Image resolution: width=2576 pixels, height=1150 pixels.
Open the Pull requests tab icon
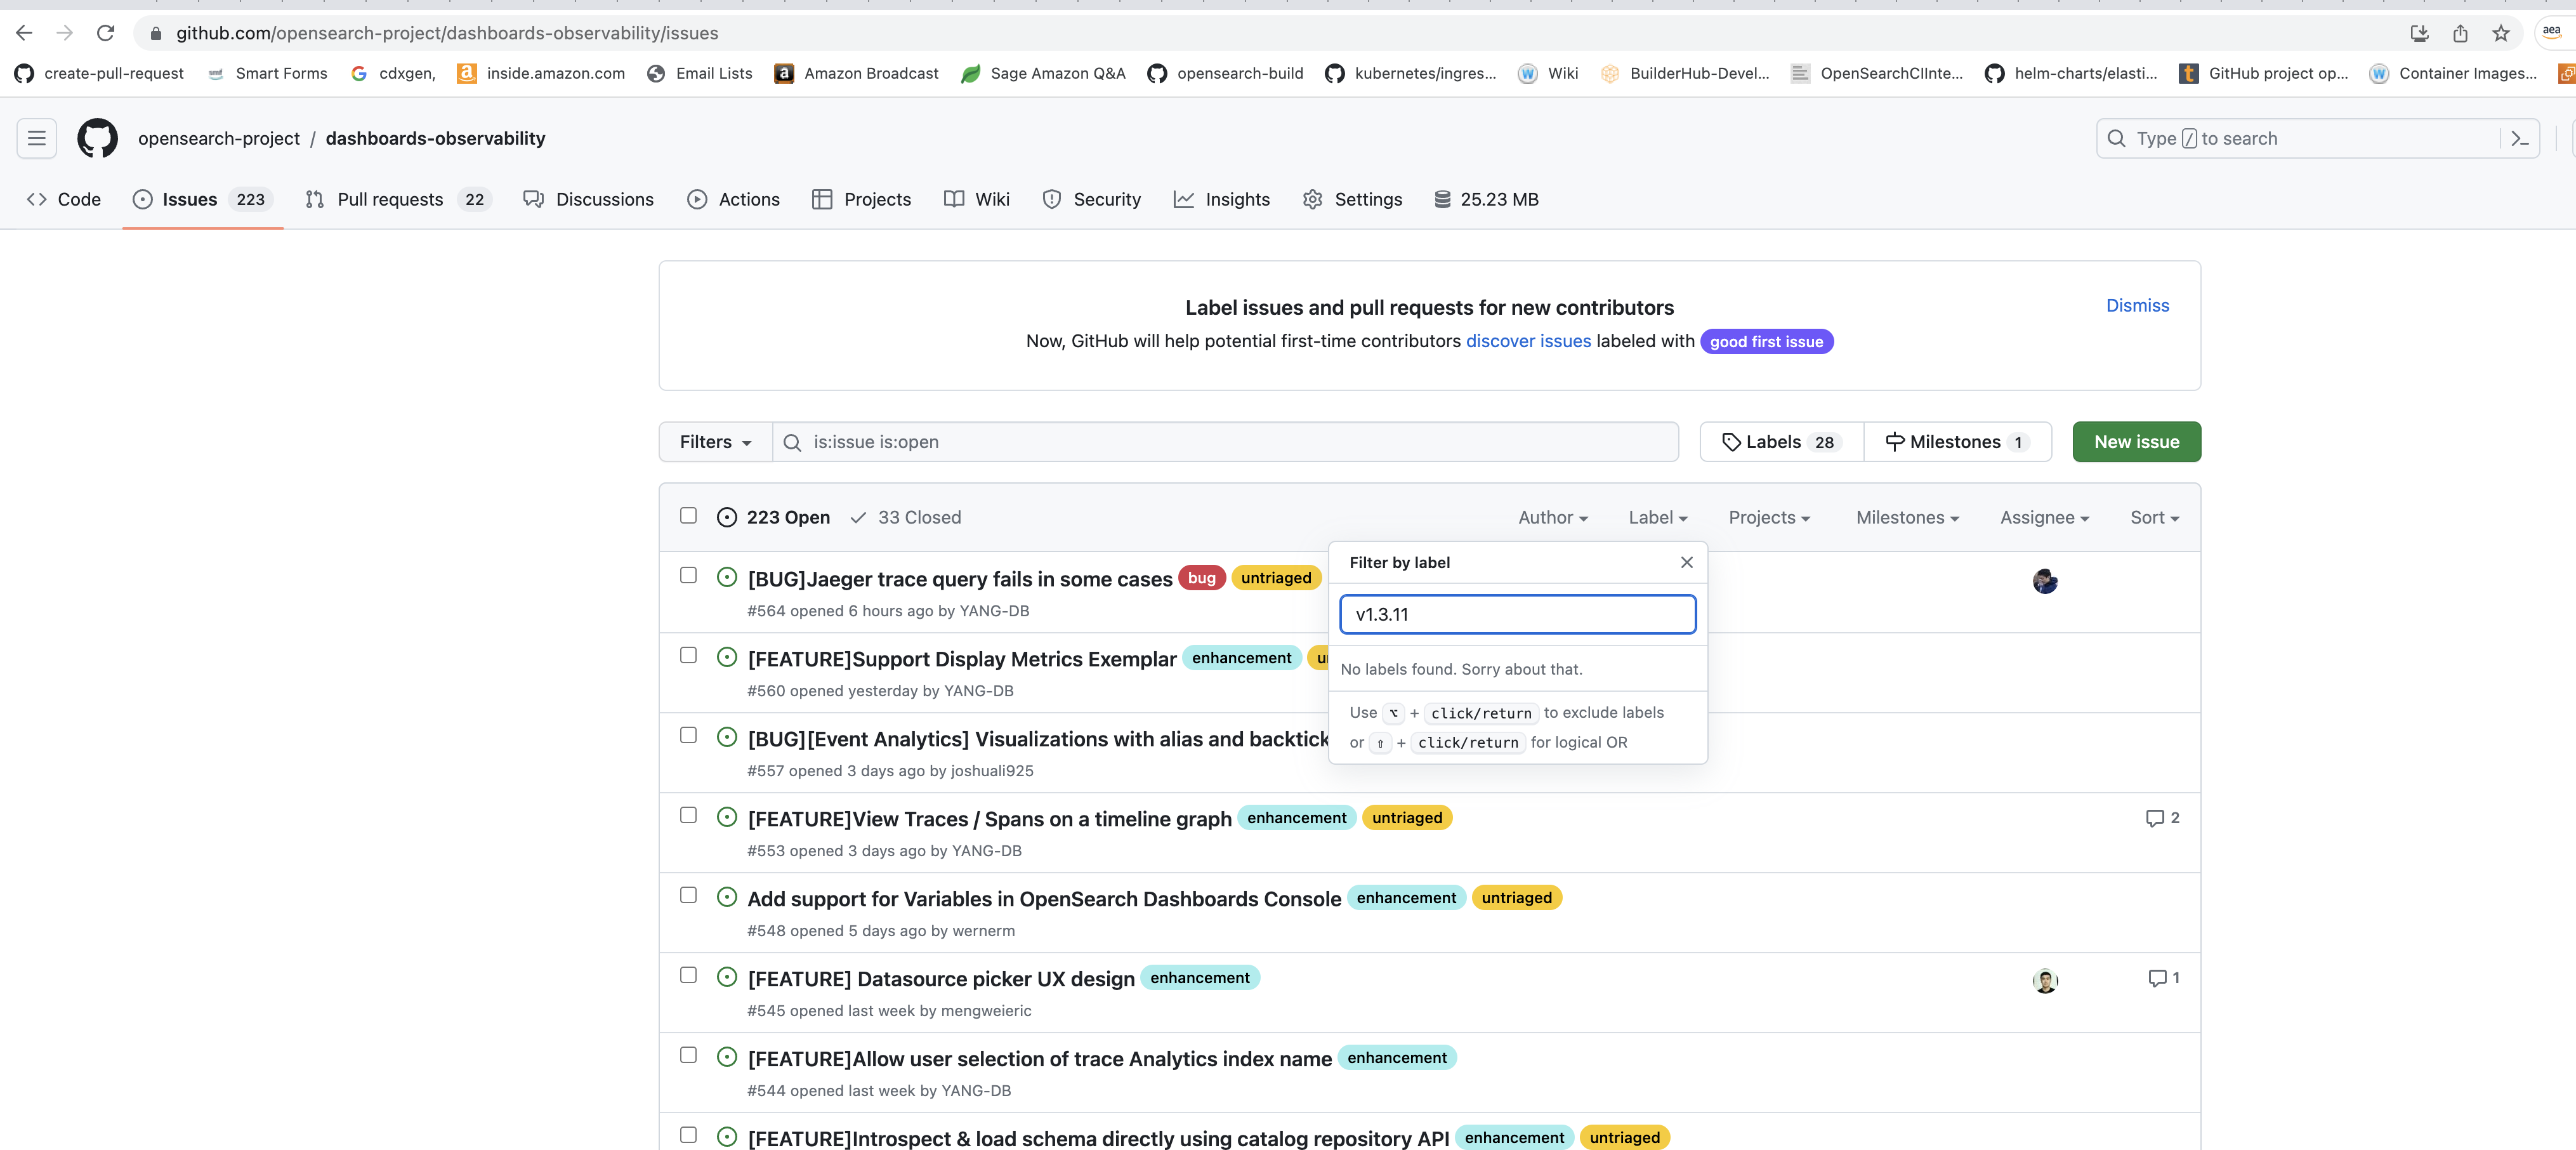[314, 199]
